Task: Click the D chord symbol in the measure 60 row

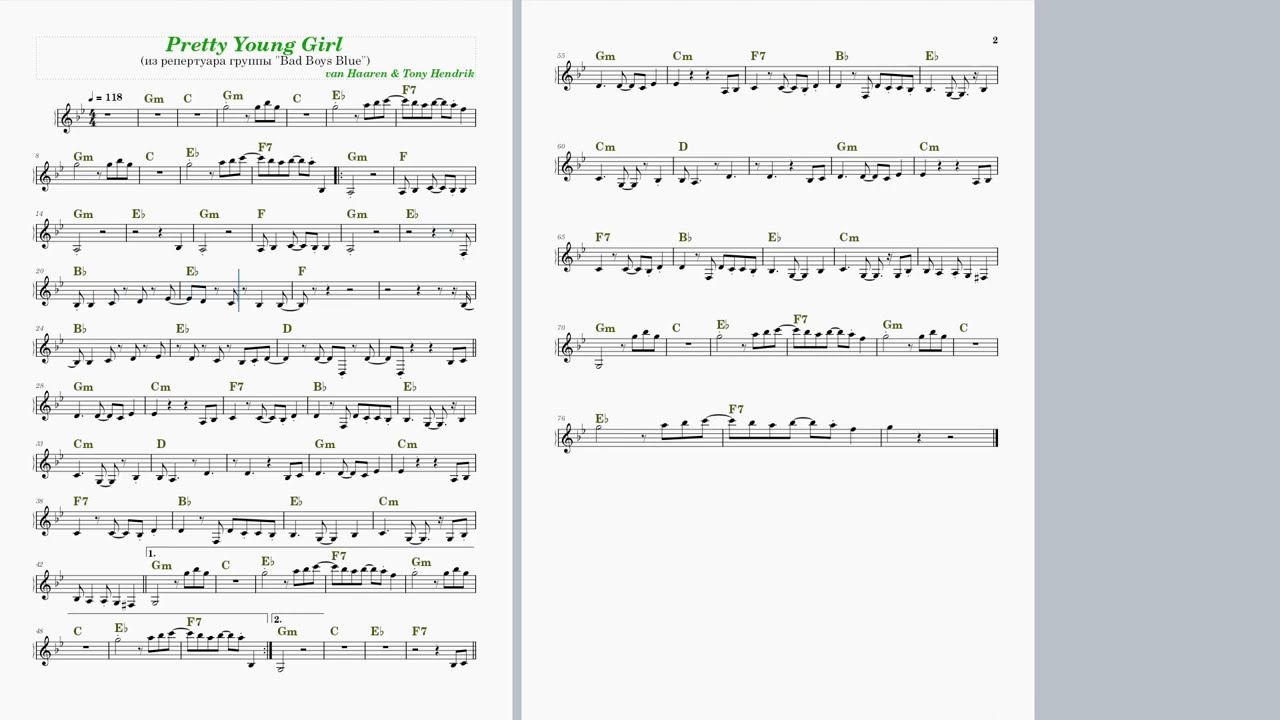Action: pyautogui.click(x=683, y=147)
